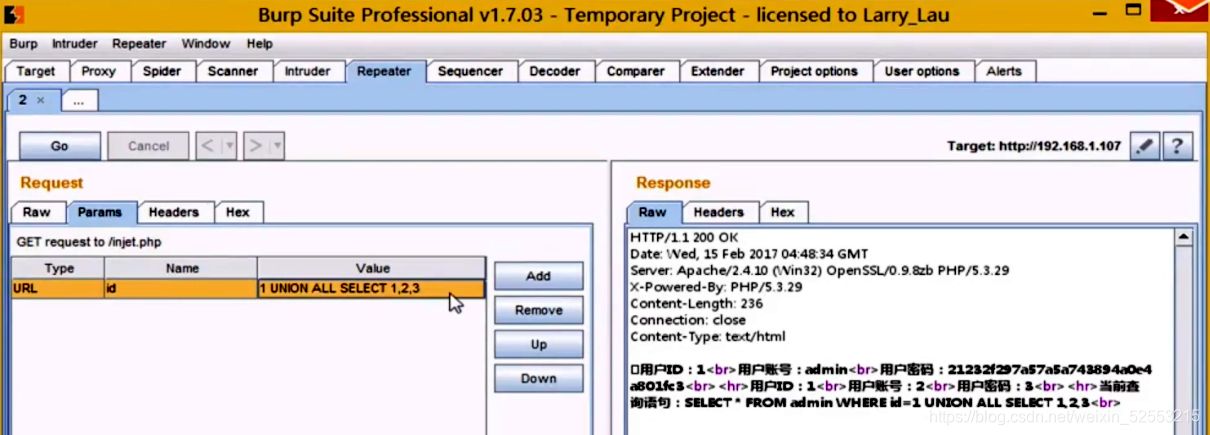Edit value '1 UNION ALL SELECT 1,2,3'
This screenshot has width=1210, height=435.
tap(372, 289)
